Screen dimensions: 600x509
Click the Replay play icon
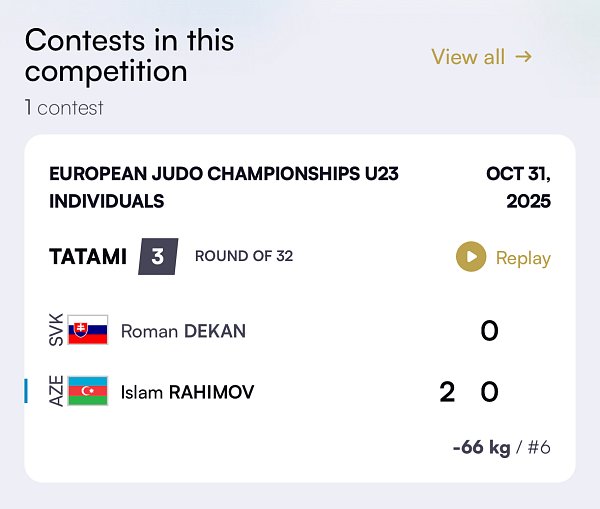(x=471, y=257)
